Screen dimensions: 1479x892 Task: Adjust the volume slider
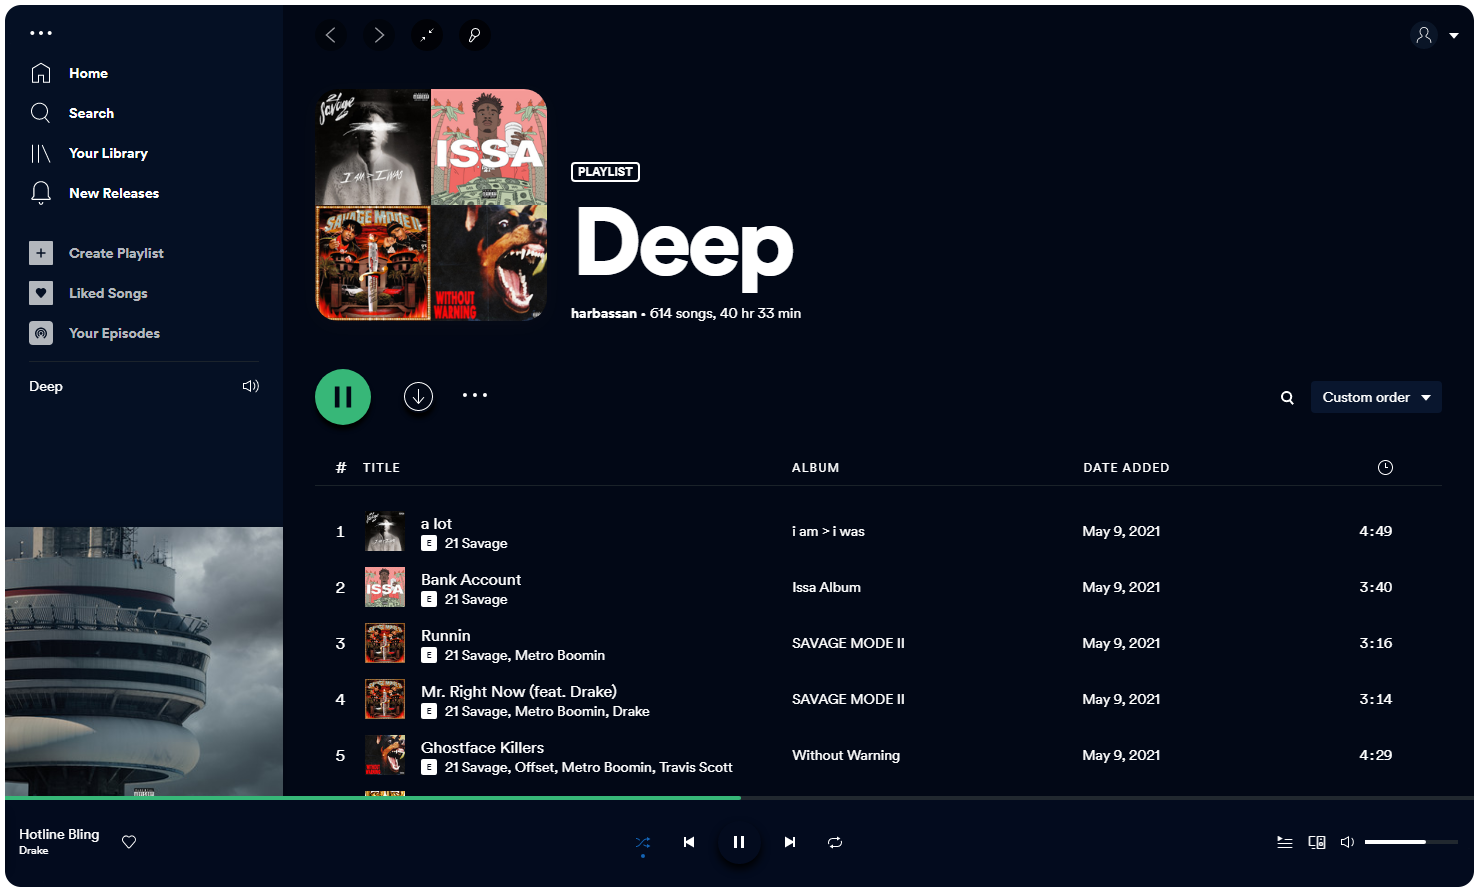(1410, 842)
